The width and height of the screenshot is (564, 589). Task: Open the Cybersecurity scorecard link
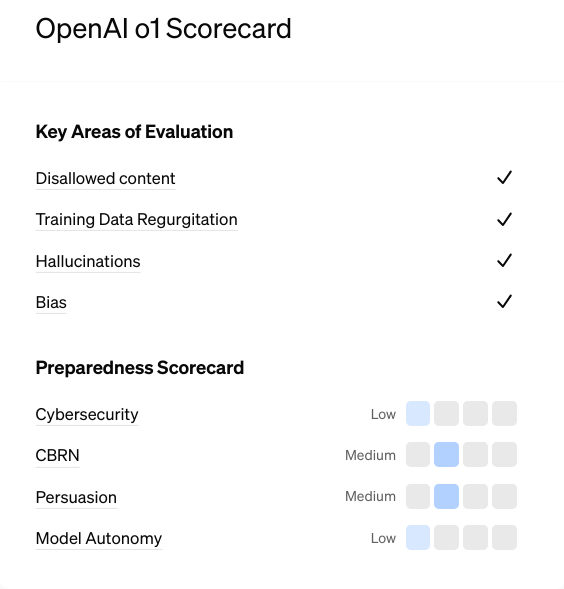pyautogui.click(x=87, y=415)
